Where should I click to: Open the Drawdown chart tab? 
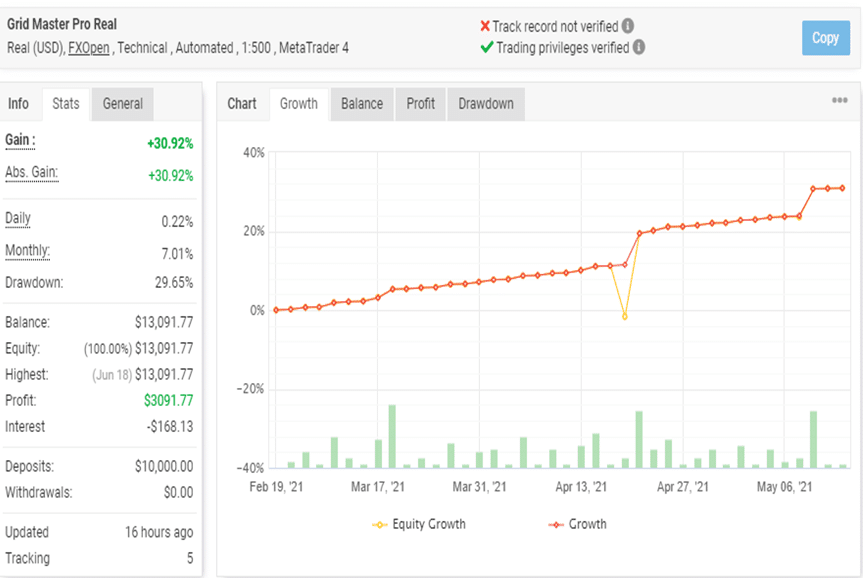(x=486, y=103)
